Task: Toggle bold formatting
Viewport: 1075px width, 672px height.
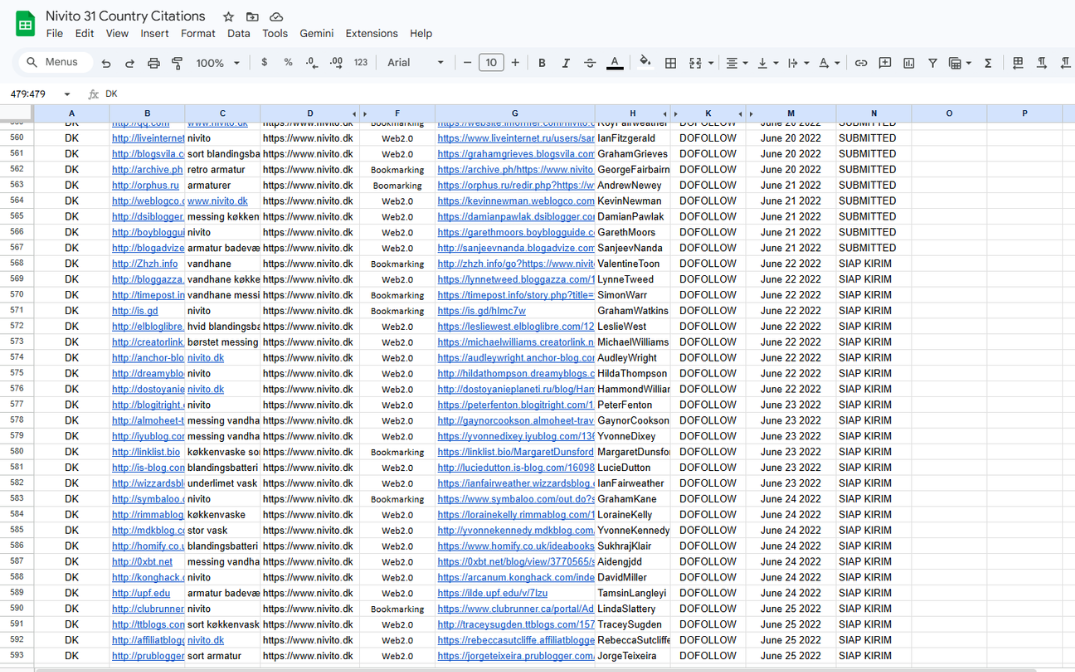Action: (x=542, y=63)
